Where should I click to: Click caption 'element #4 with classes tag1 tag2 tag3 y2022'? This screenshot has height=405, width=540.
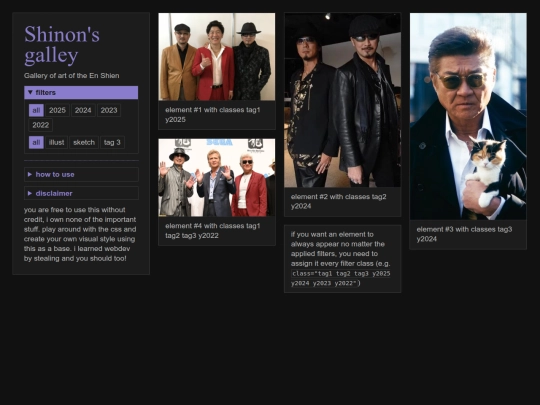click(213, 231)
